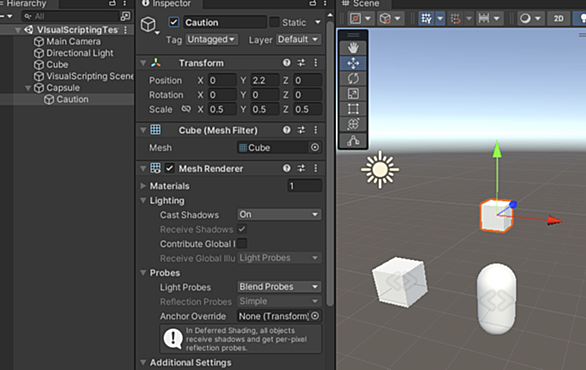Select the Rect transform tool

tap(353, 109)
